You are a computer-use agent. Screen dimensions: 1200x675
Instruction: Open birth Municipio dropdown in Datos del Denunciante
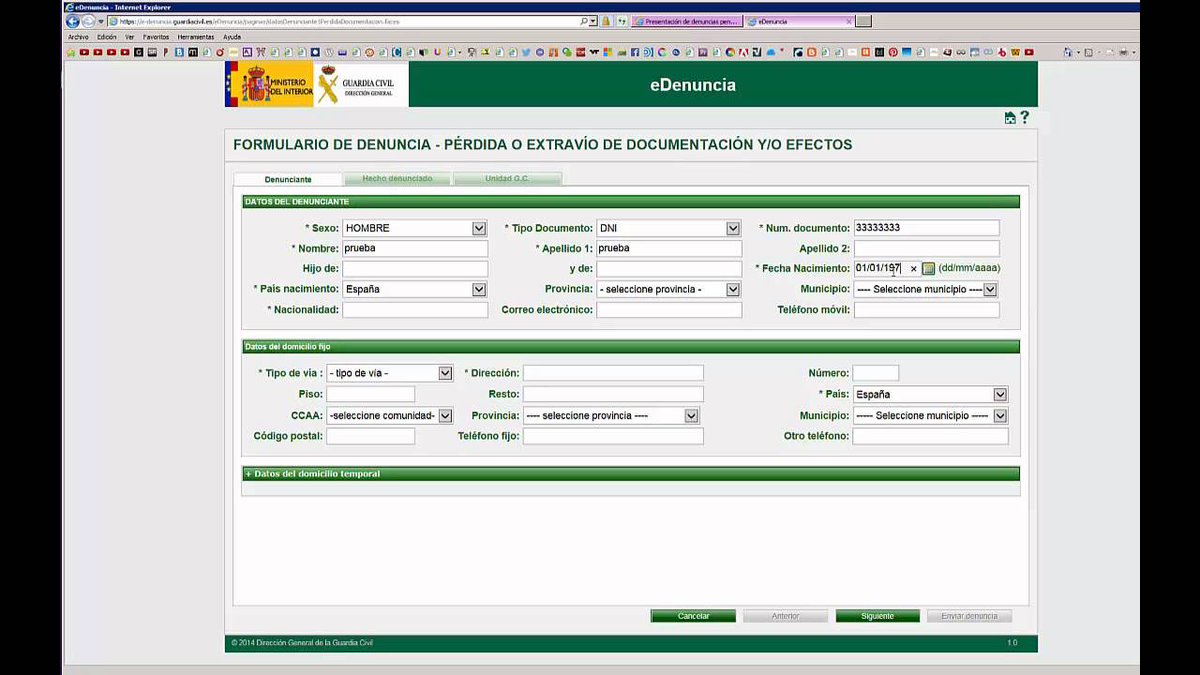(926, 289)
